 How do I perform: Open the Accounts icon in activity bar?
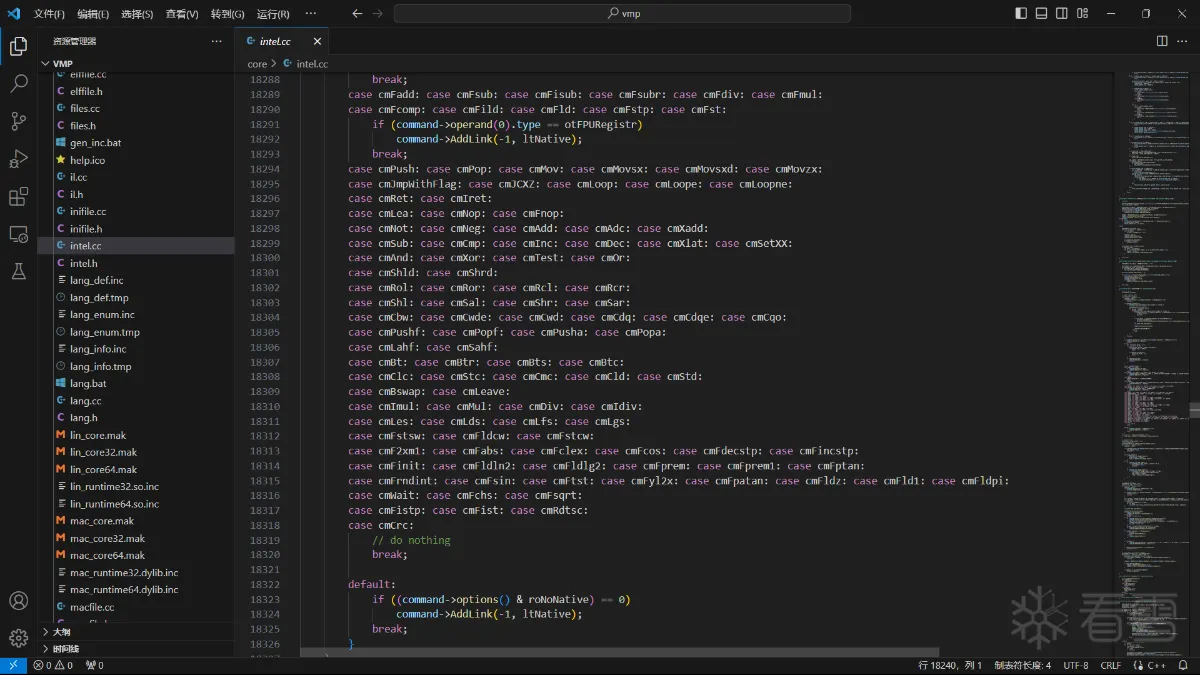point(18,601)
